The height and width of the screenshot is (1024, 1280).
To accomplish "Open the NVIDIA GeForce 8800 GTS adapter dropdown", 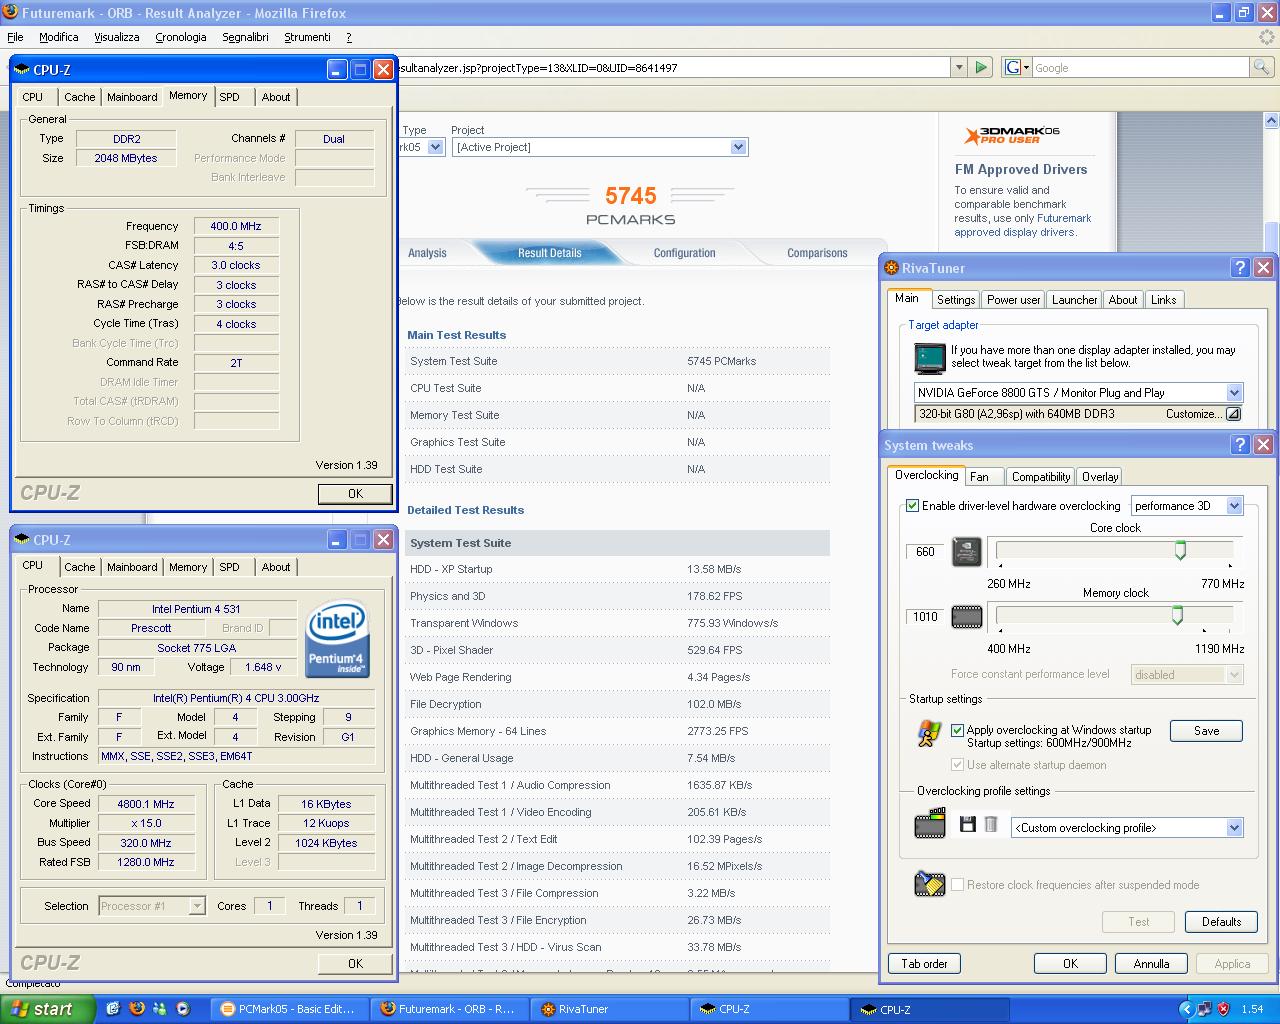I will tap(1234, 393).
